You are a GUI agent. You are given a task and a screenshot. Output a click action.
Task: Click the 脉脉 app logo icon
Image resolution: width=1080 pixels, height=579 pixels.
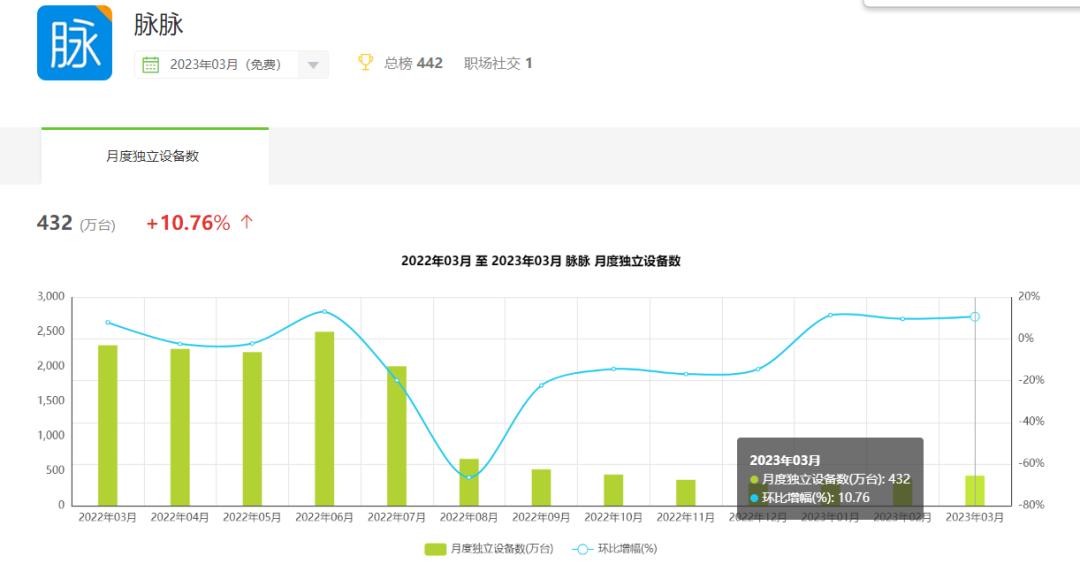pyautogui.click(x=75, y=42)
